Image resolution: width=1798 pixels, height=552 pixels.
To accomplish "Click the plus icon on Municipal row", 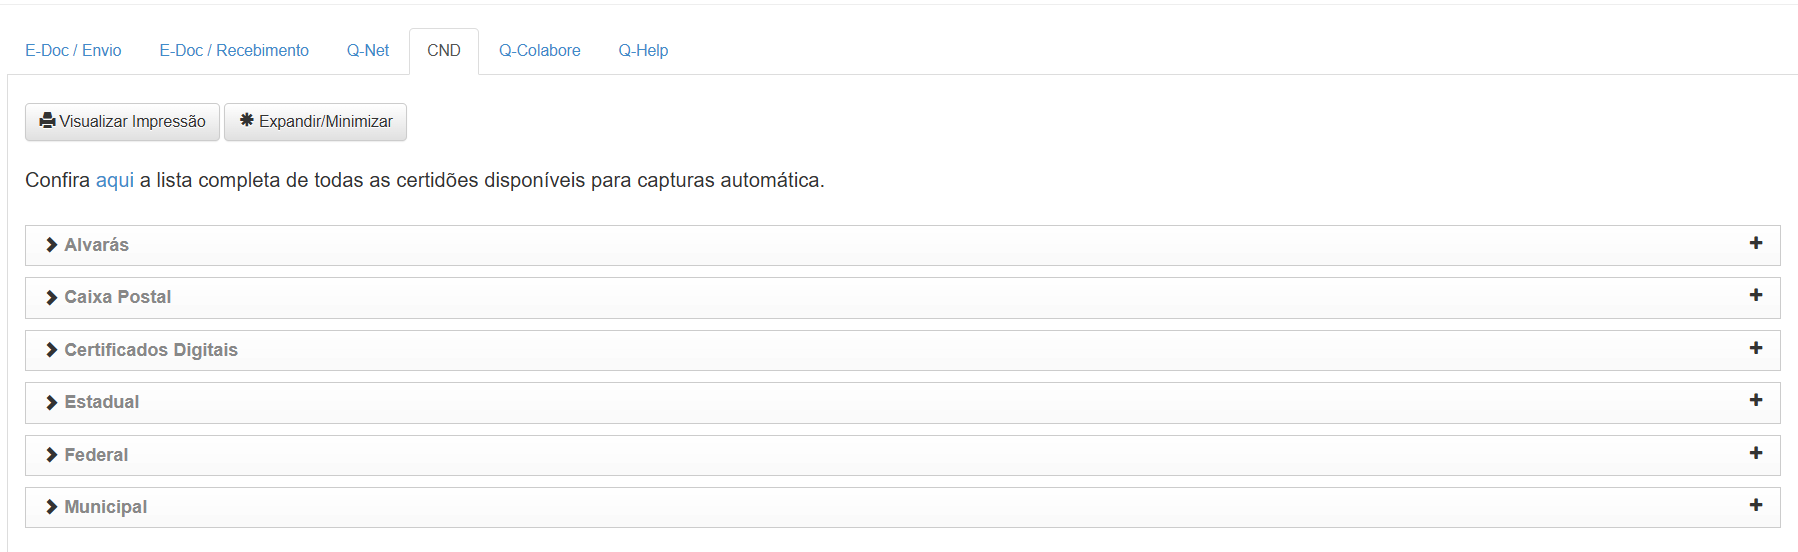I will click(x=1755, y=505).
